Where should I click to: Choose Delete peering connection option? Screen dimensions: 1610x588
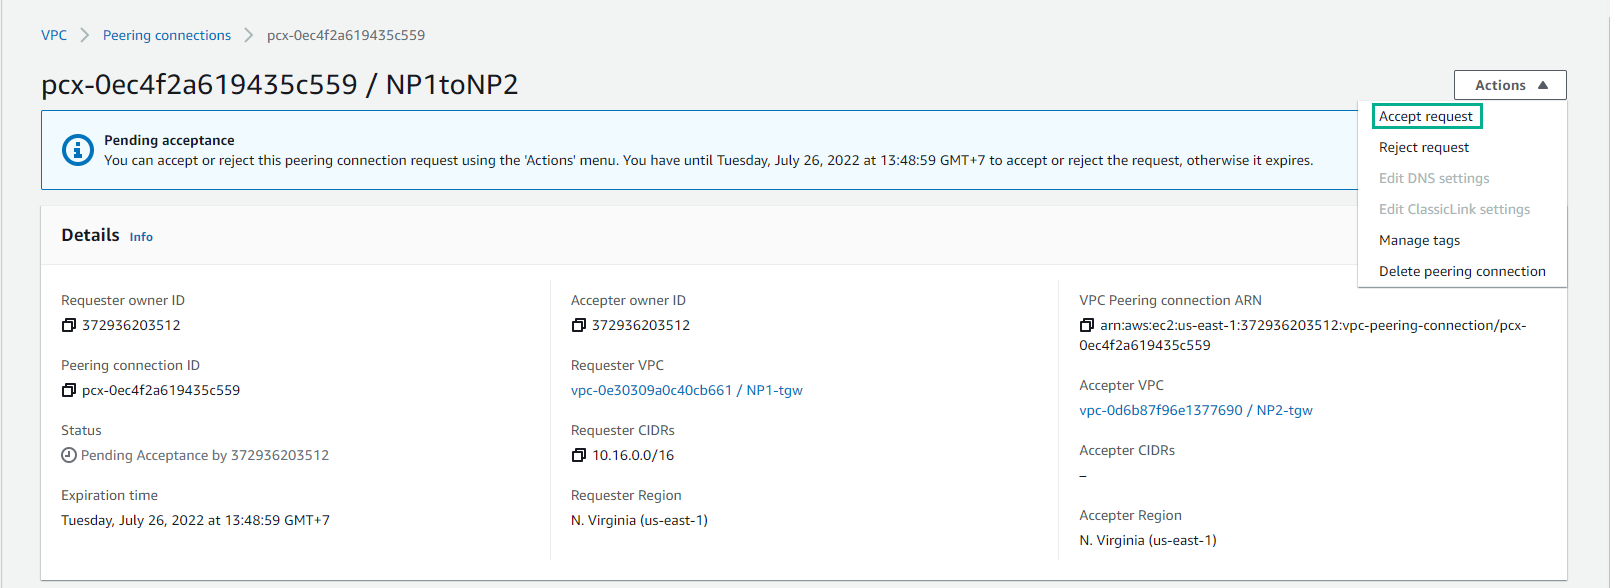coord(1462,271)
